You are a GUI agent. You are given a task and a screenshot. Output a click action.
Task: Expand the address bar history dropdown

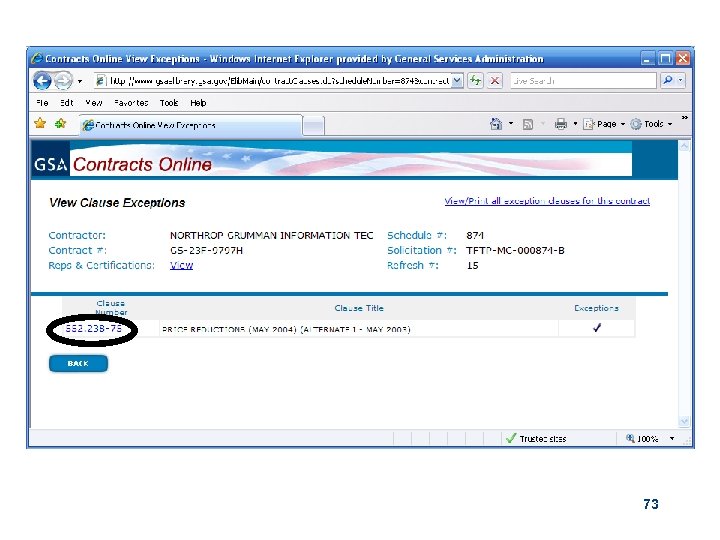pos(457,81)
